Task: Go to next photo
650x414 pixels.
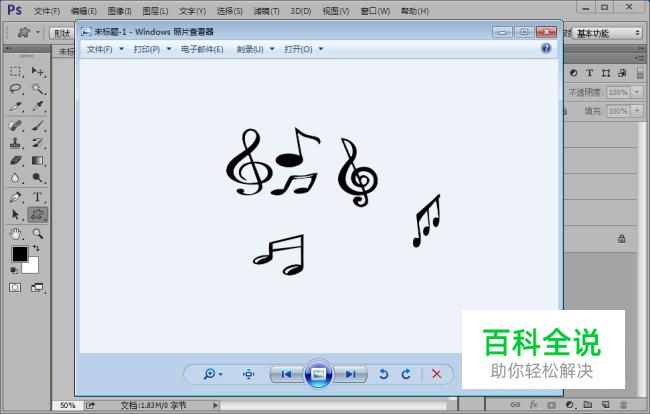Action: click(351, 374)
